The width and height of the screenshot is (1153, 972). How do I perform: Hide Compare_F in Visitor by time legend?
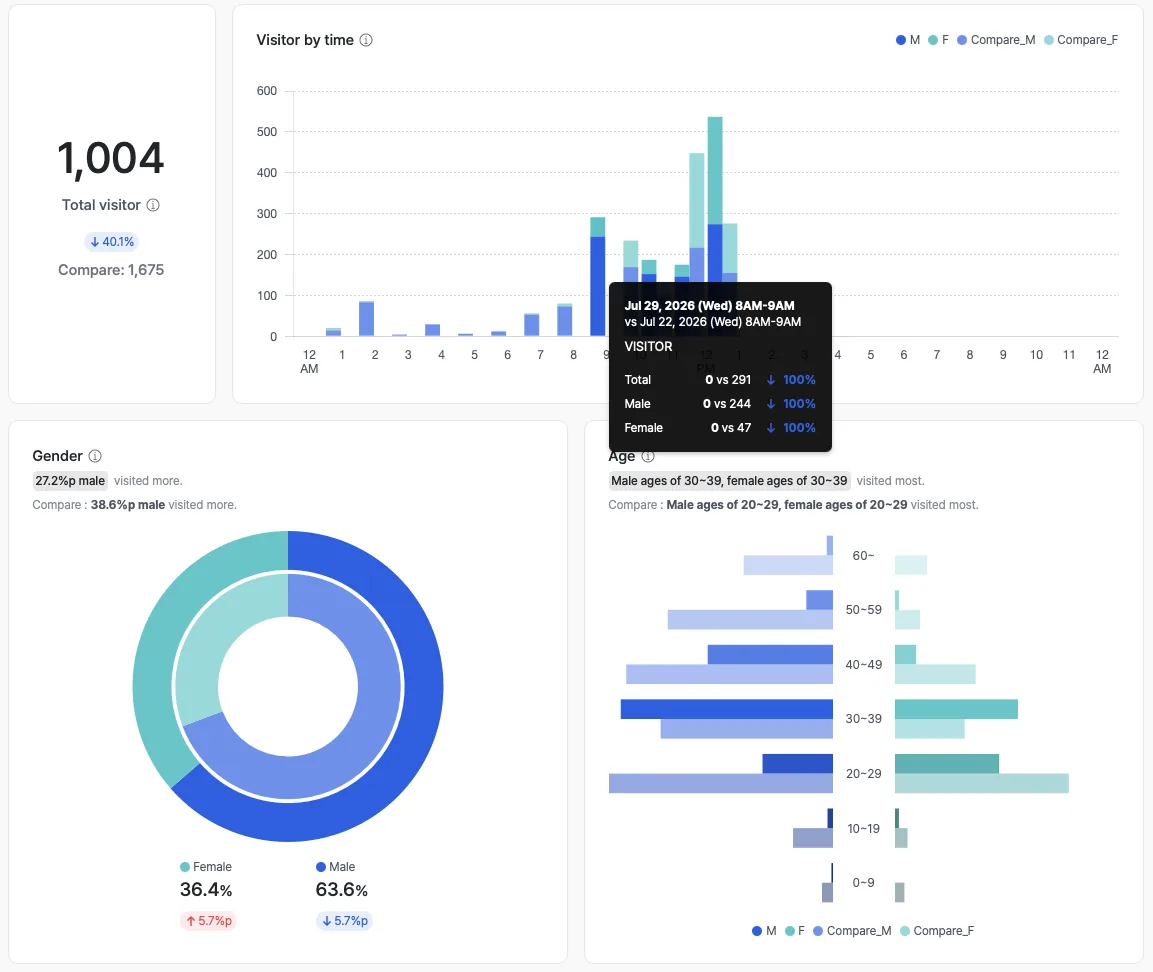click(x=1081, y=40)
